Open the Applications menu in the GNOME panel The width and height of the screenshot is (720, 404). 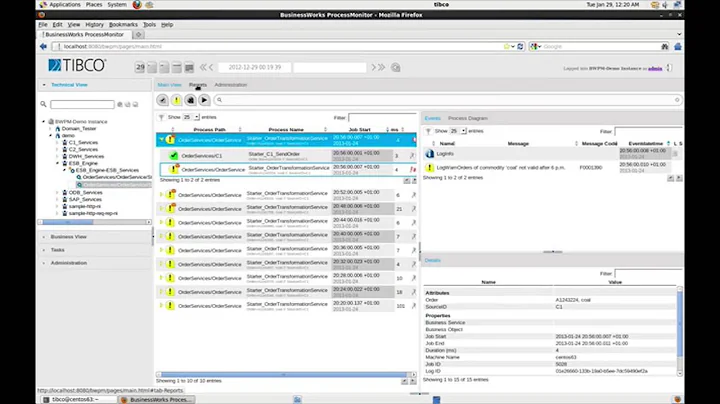pos(64,5)
